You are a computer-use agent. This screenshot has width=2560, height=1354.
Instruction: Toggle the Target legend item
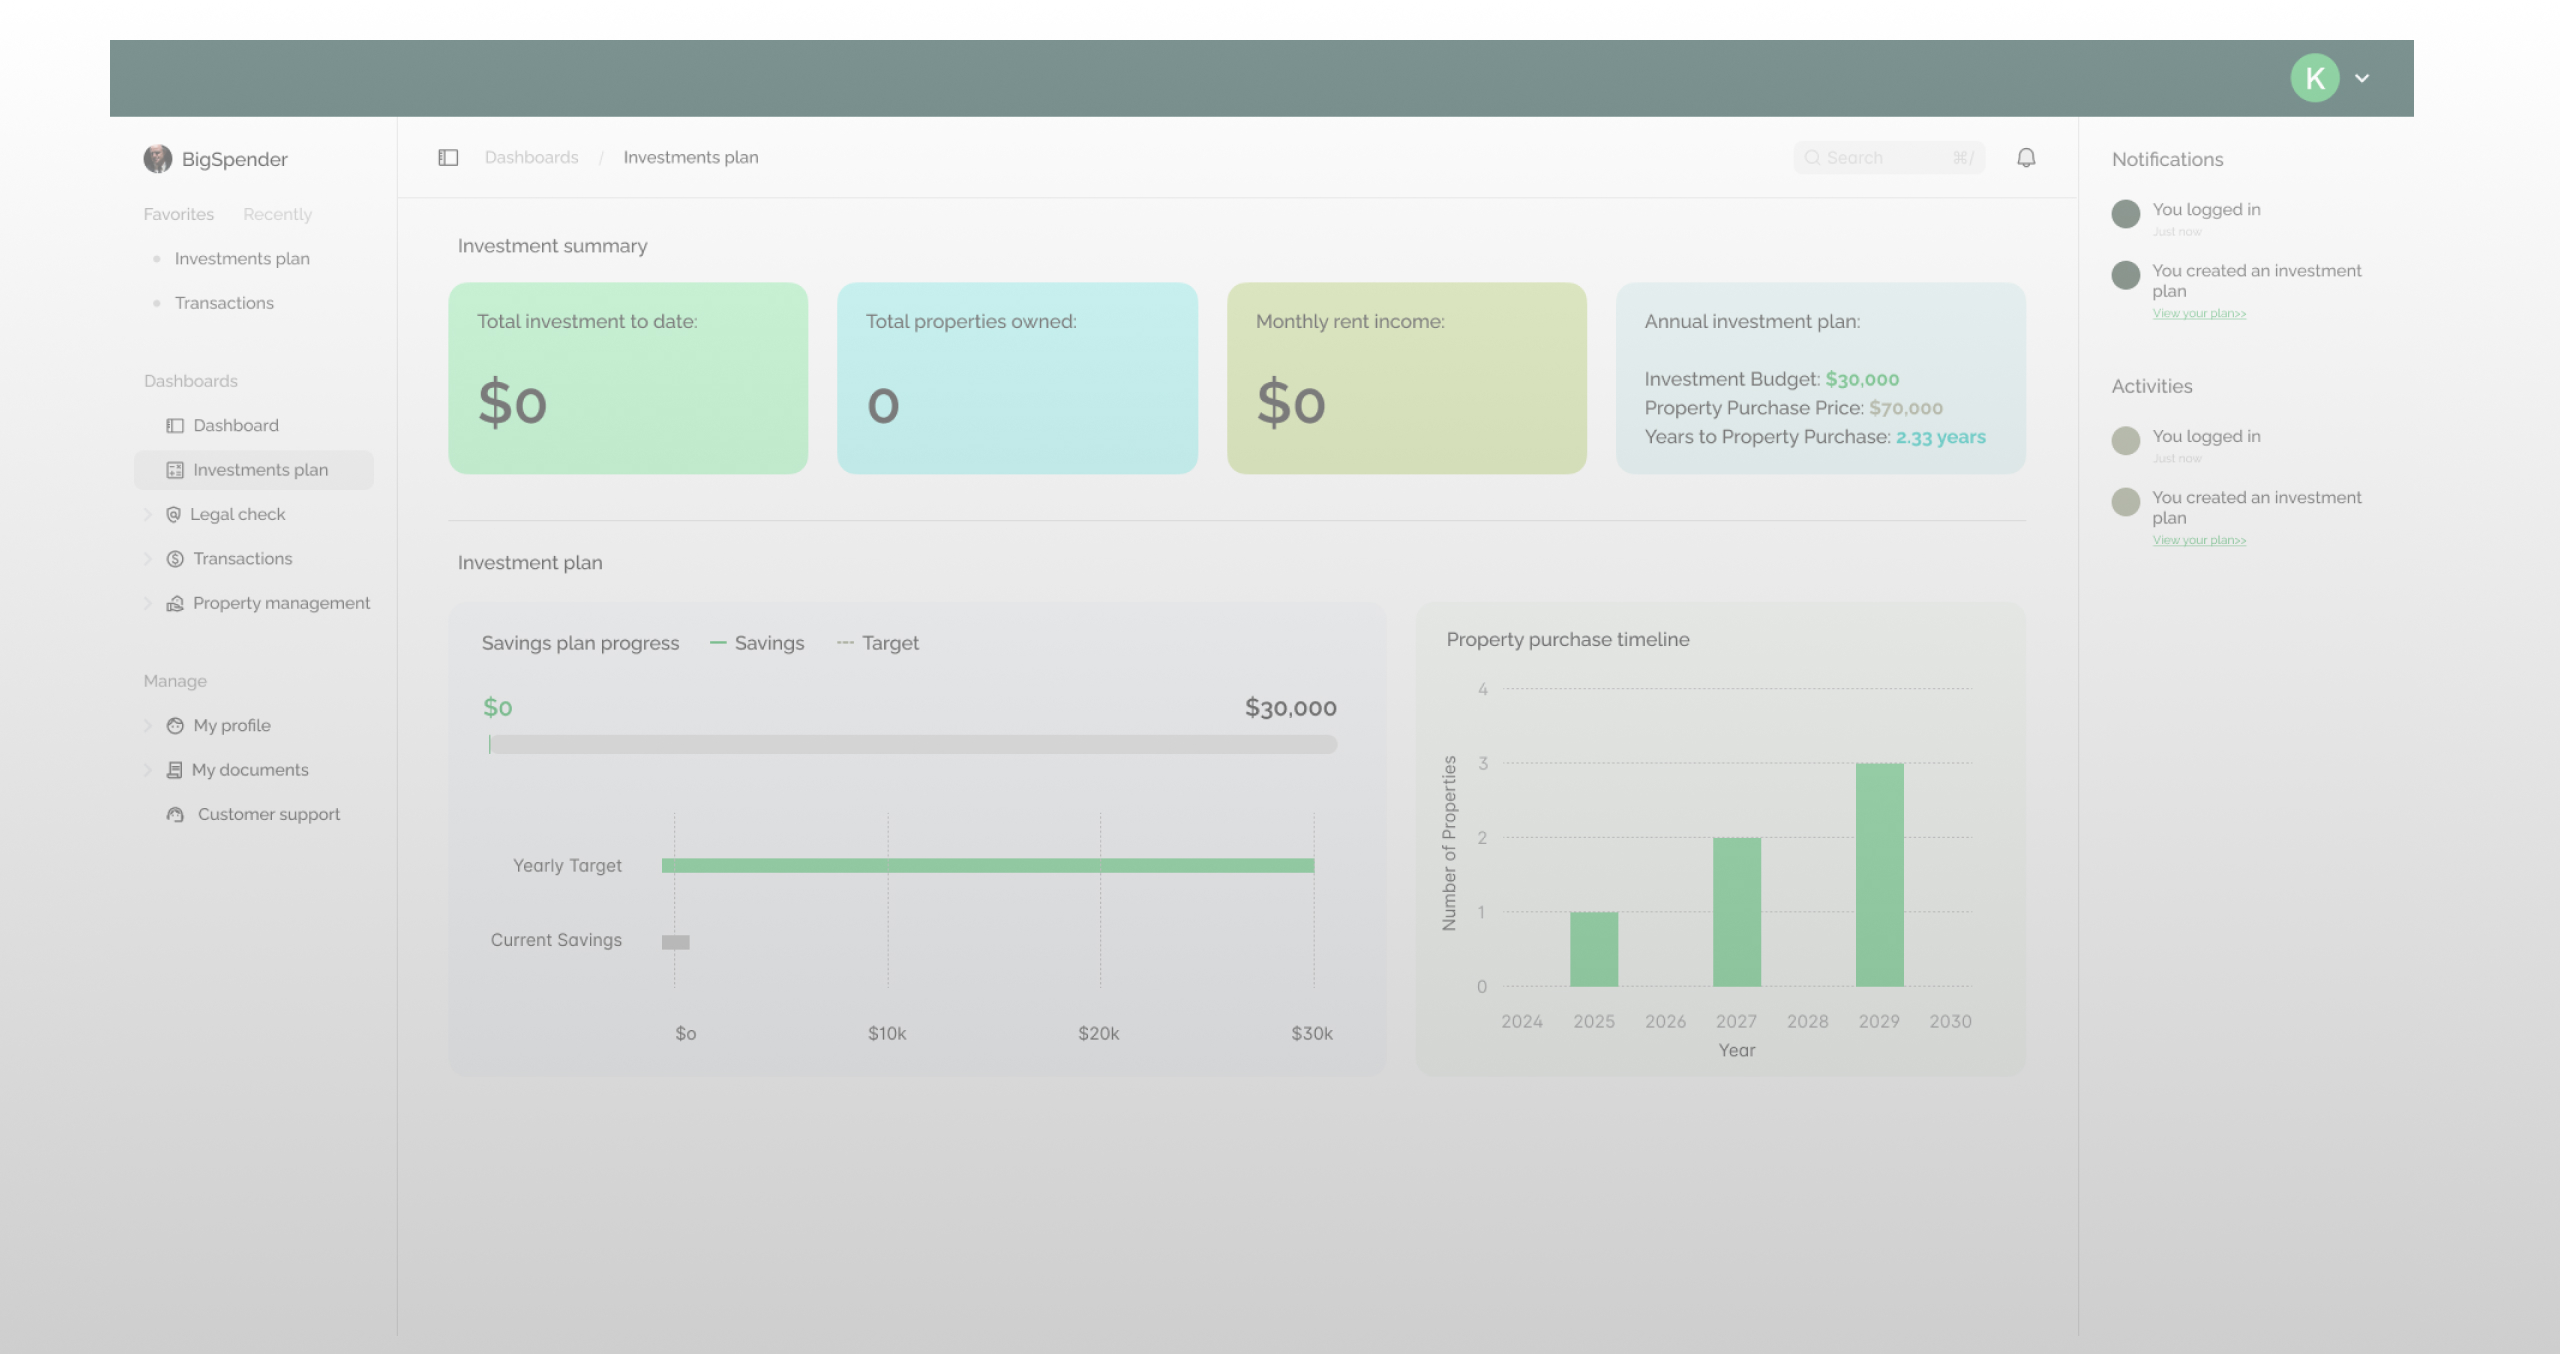877,644
